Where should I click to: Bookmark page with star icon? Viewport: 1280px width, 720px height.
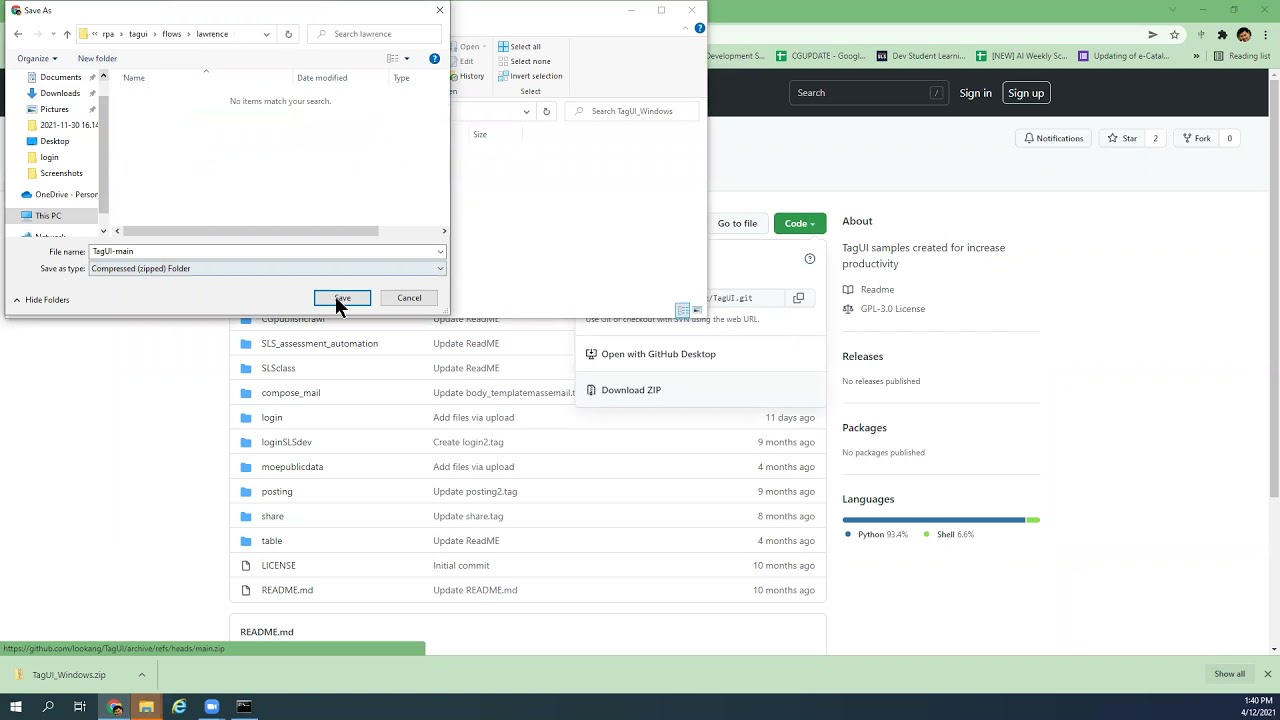click(1174, 34)
